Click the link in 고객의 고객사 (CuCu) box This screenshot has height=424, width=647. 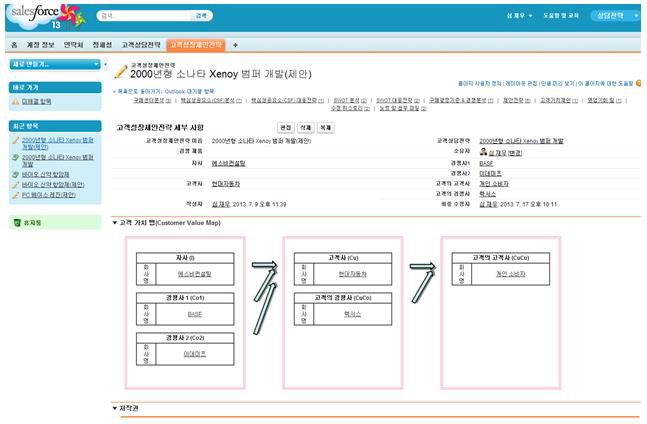510,274
